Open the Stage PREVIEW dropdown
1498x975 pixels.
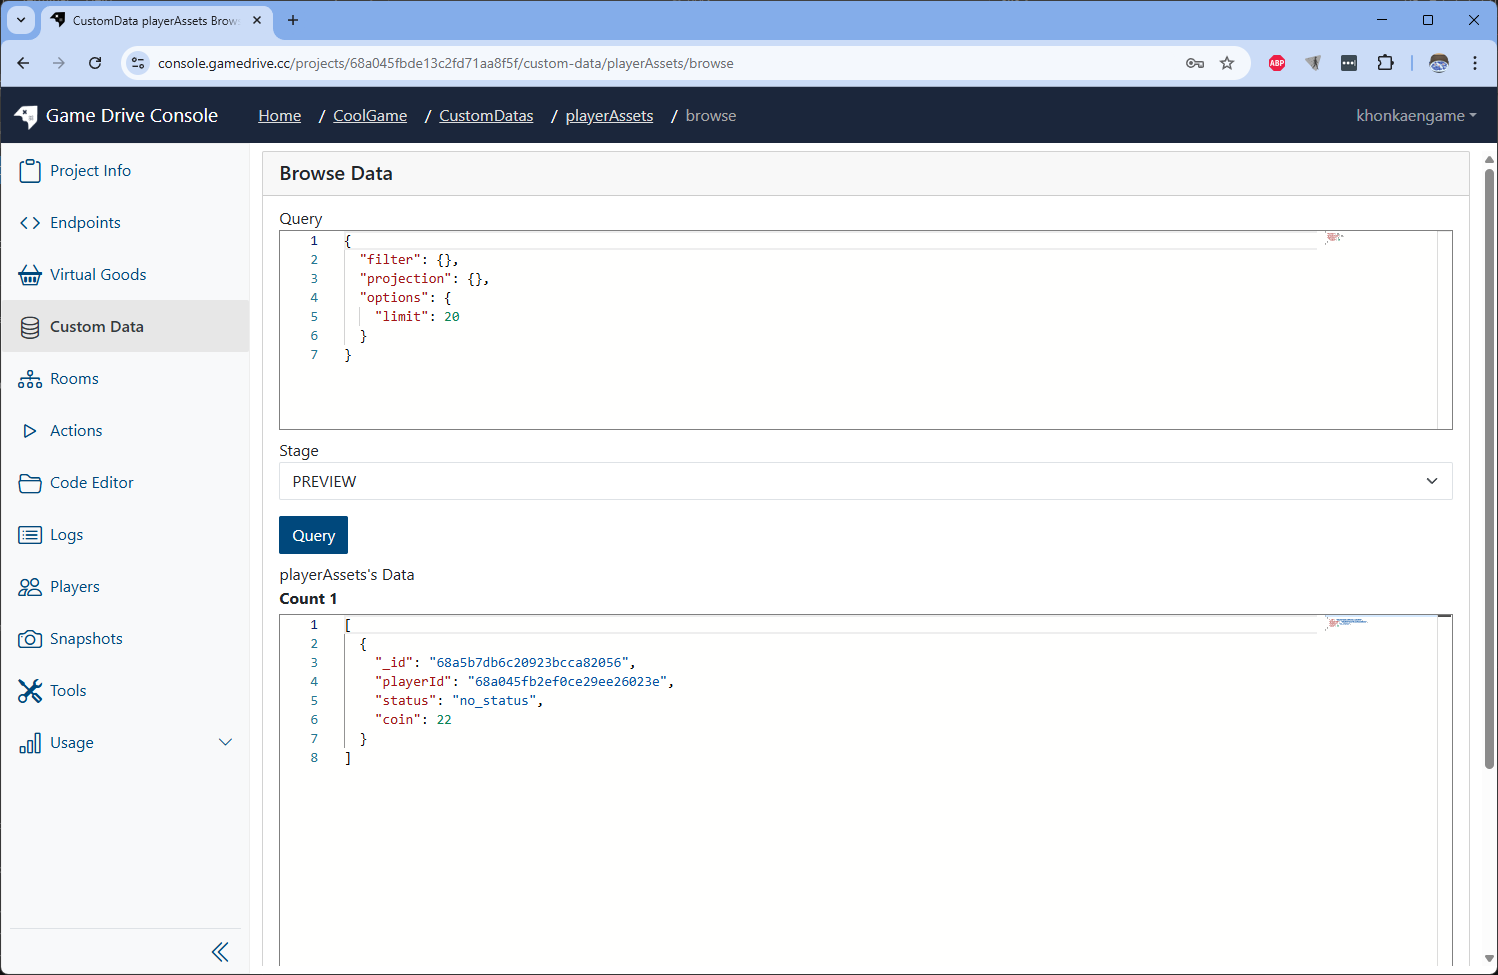point(865,481)
